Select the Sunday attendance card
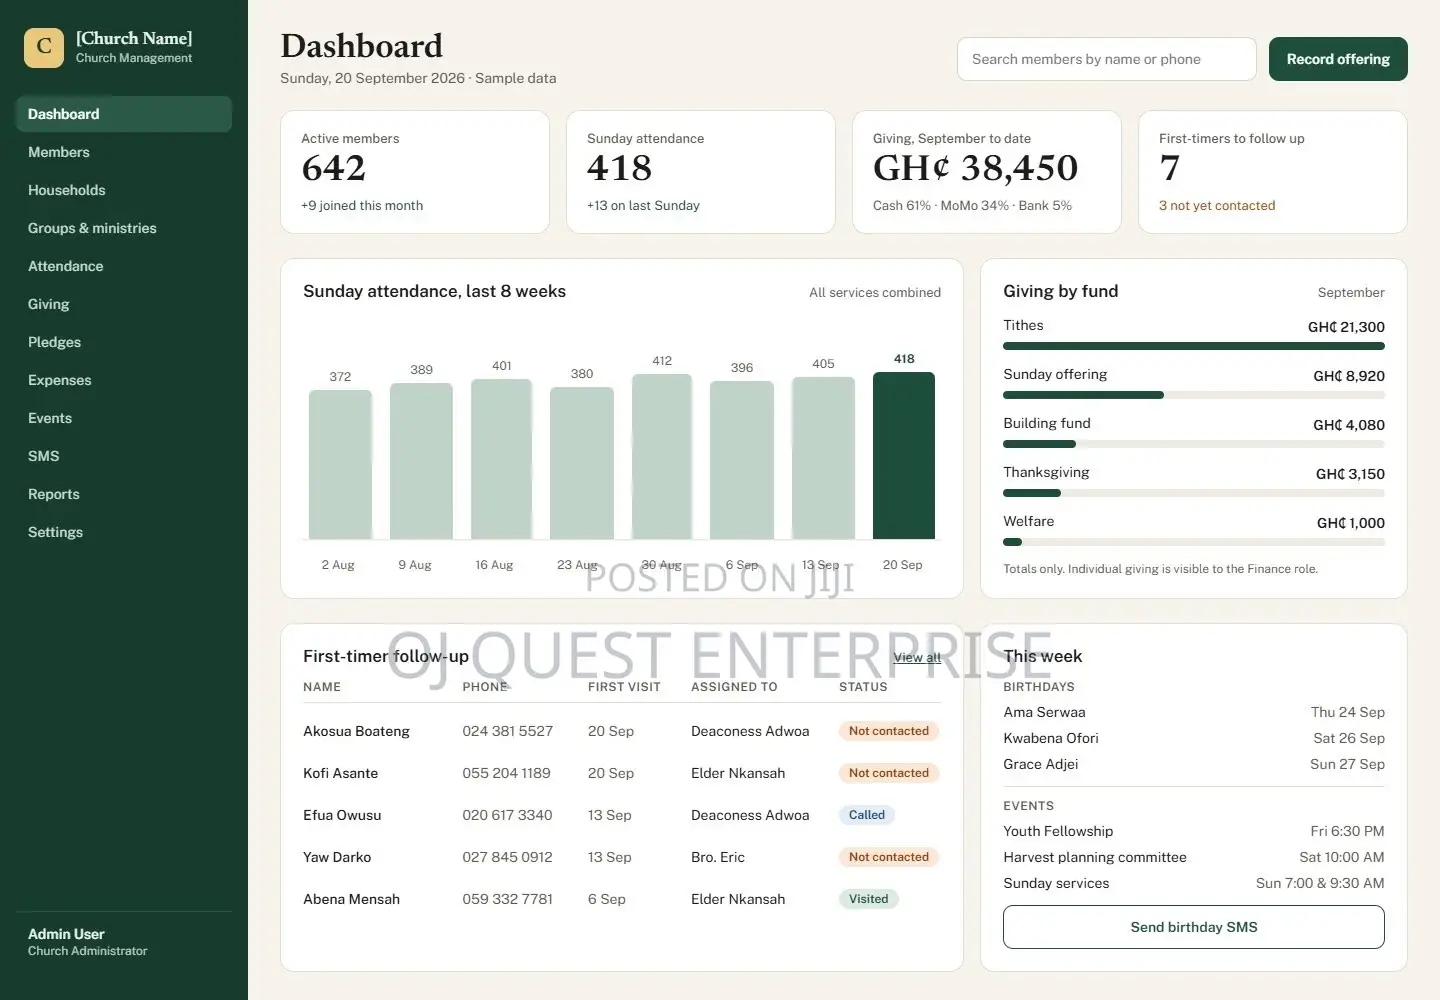The height and width of the screenshot is (1000, 1440). pyautogui.click(x=701, y=172)
